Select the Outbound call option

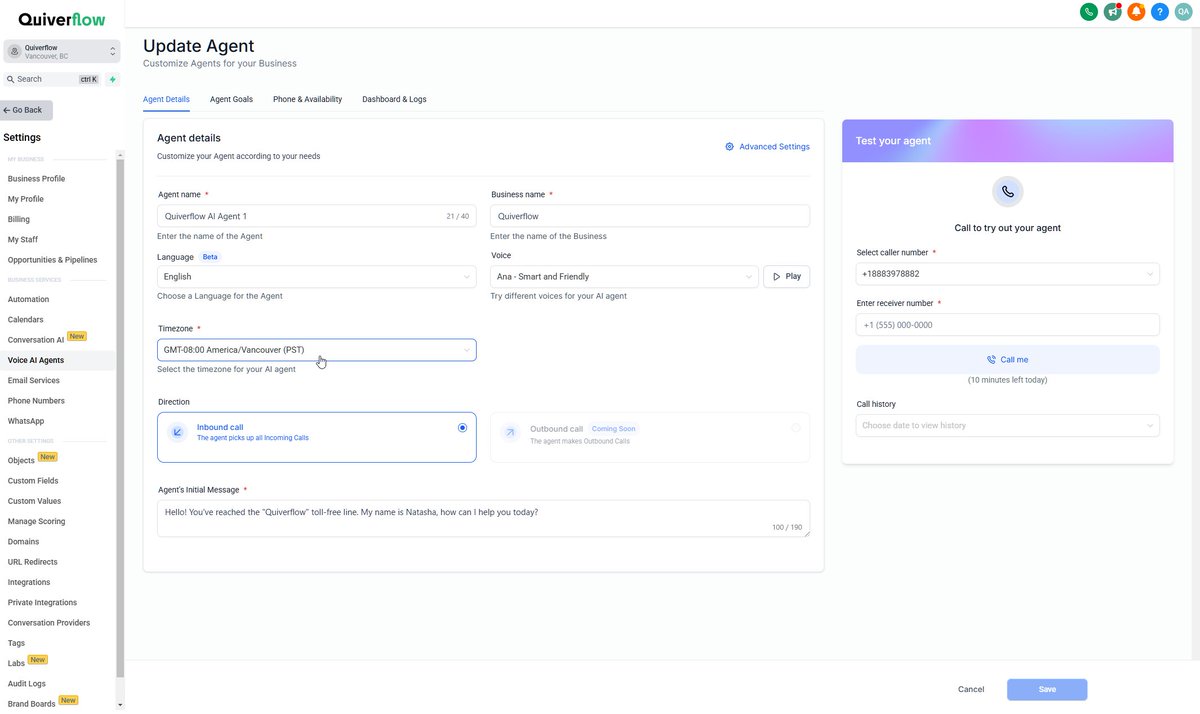[x=648, y=434]
